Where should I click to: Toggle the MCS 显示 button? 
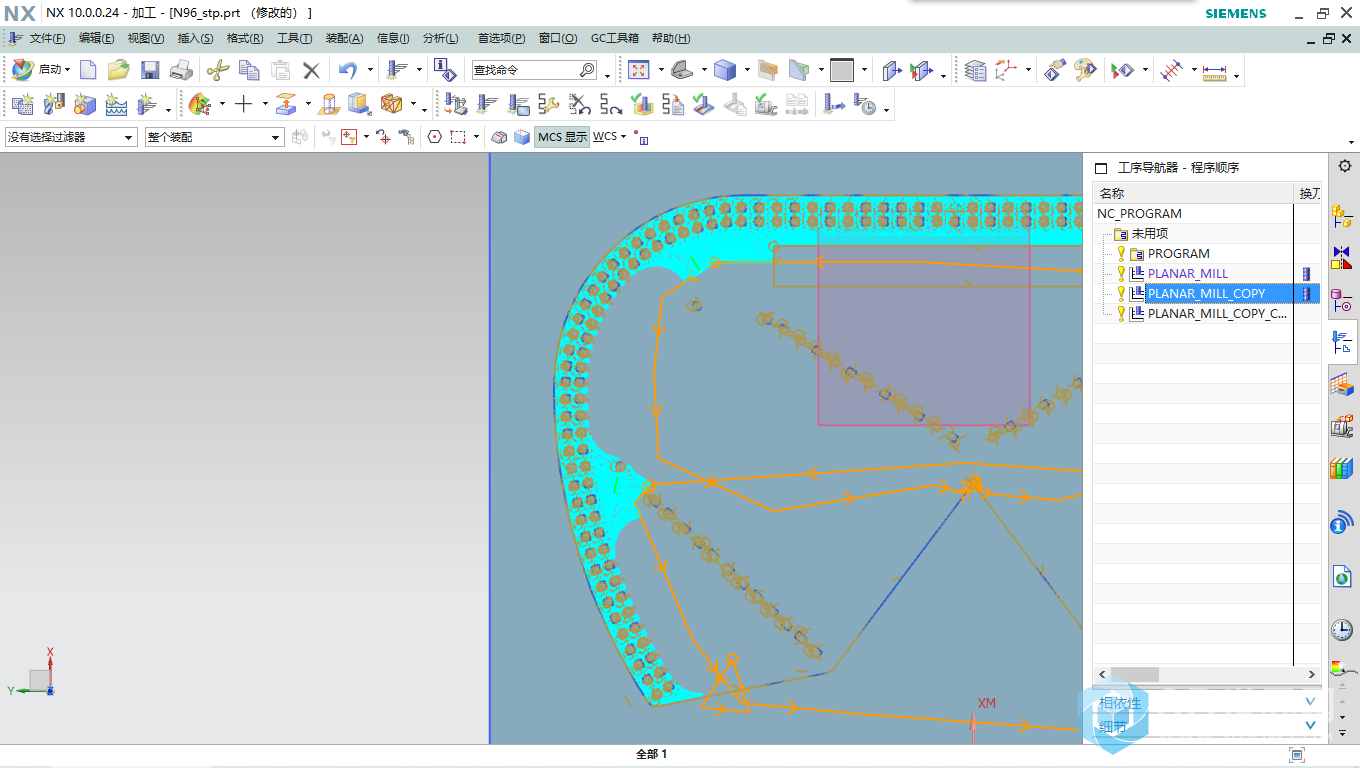point(562,137)
